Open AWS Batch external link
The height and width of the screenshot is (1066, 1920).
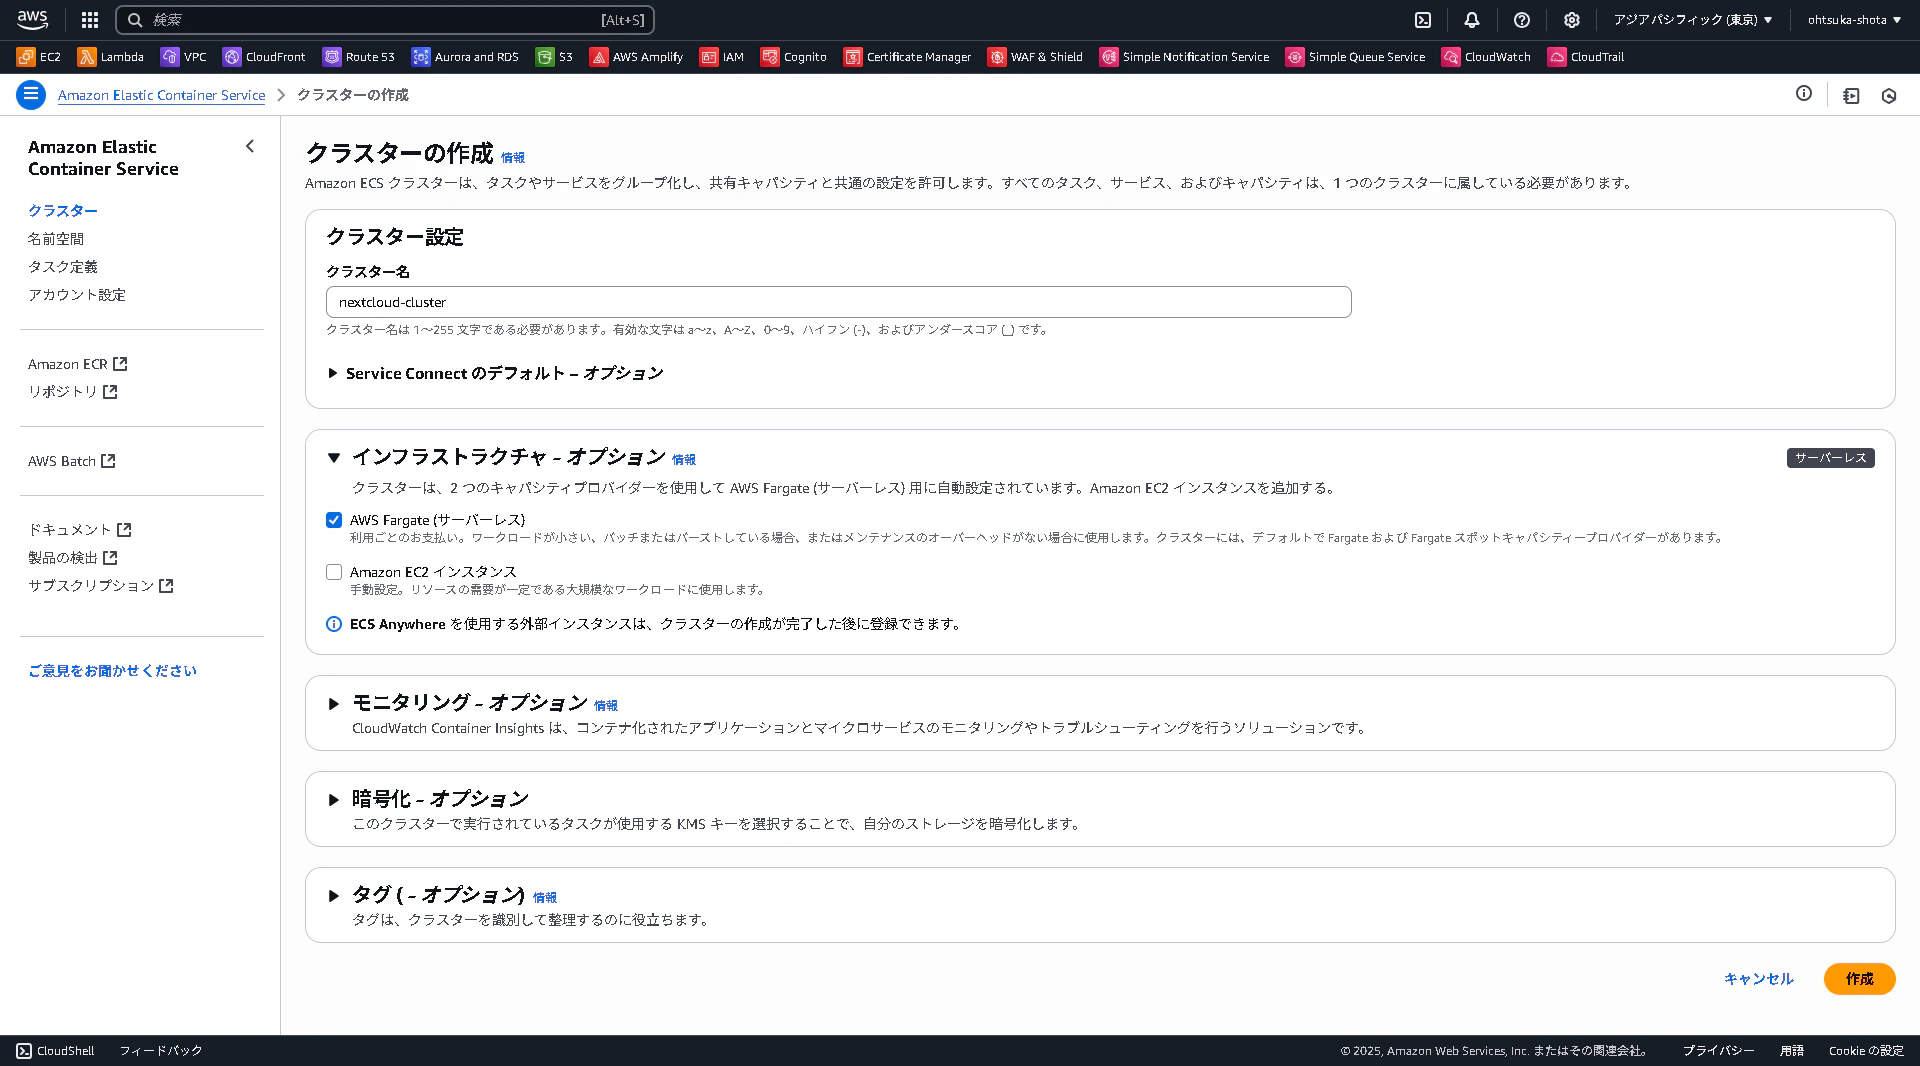coord(71,461)
